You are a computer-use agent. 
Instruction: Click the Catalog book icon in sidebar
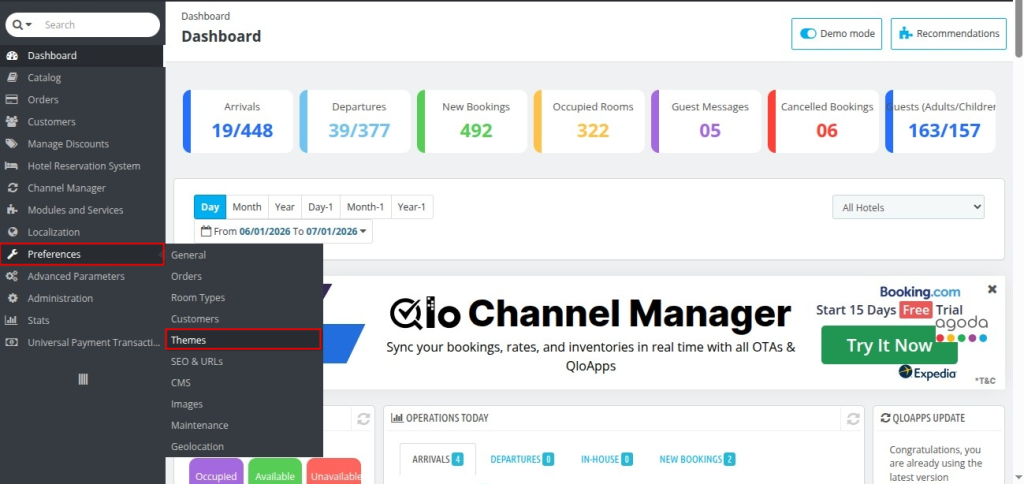point(12,78)
